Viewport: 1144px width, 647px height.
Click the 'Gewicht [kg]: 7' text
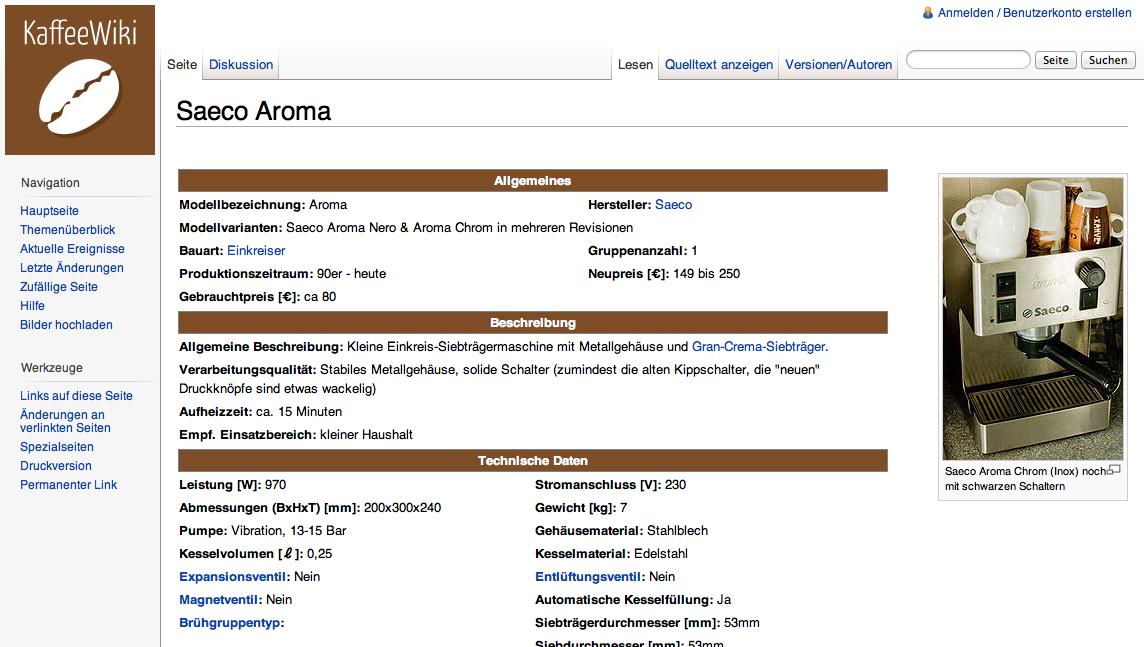tap(581, 508)
